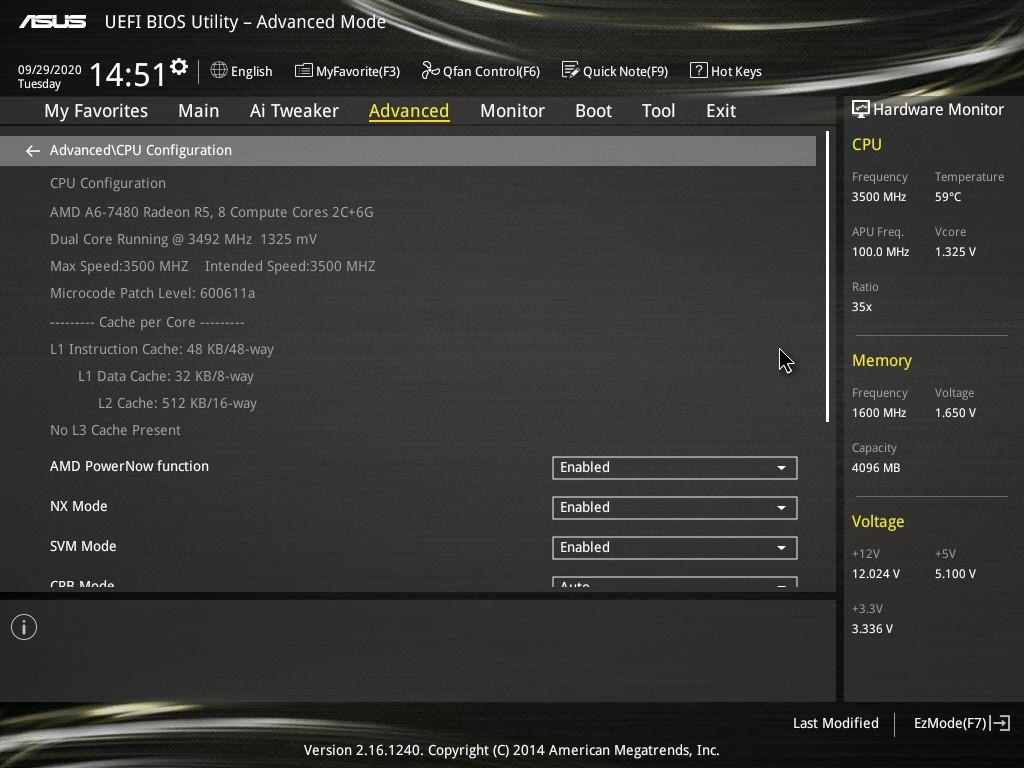Select the Advanced tab

point(409,111)
